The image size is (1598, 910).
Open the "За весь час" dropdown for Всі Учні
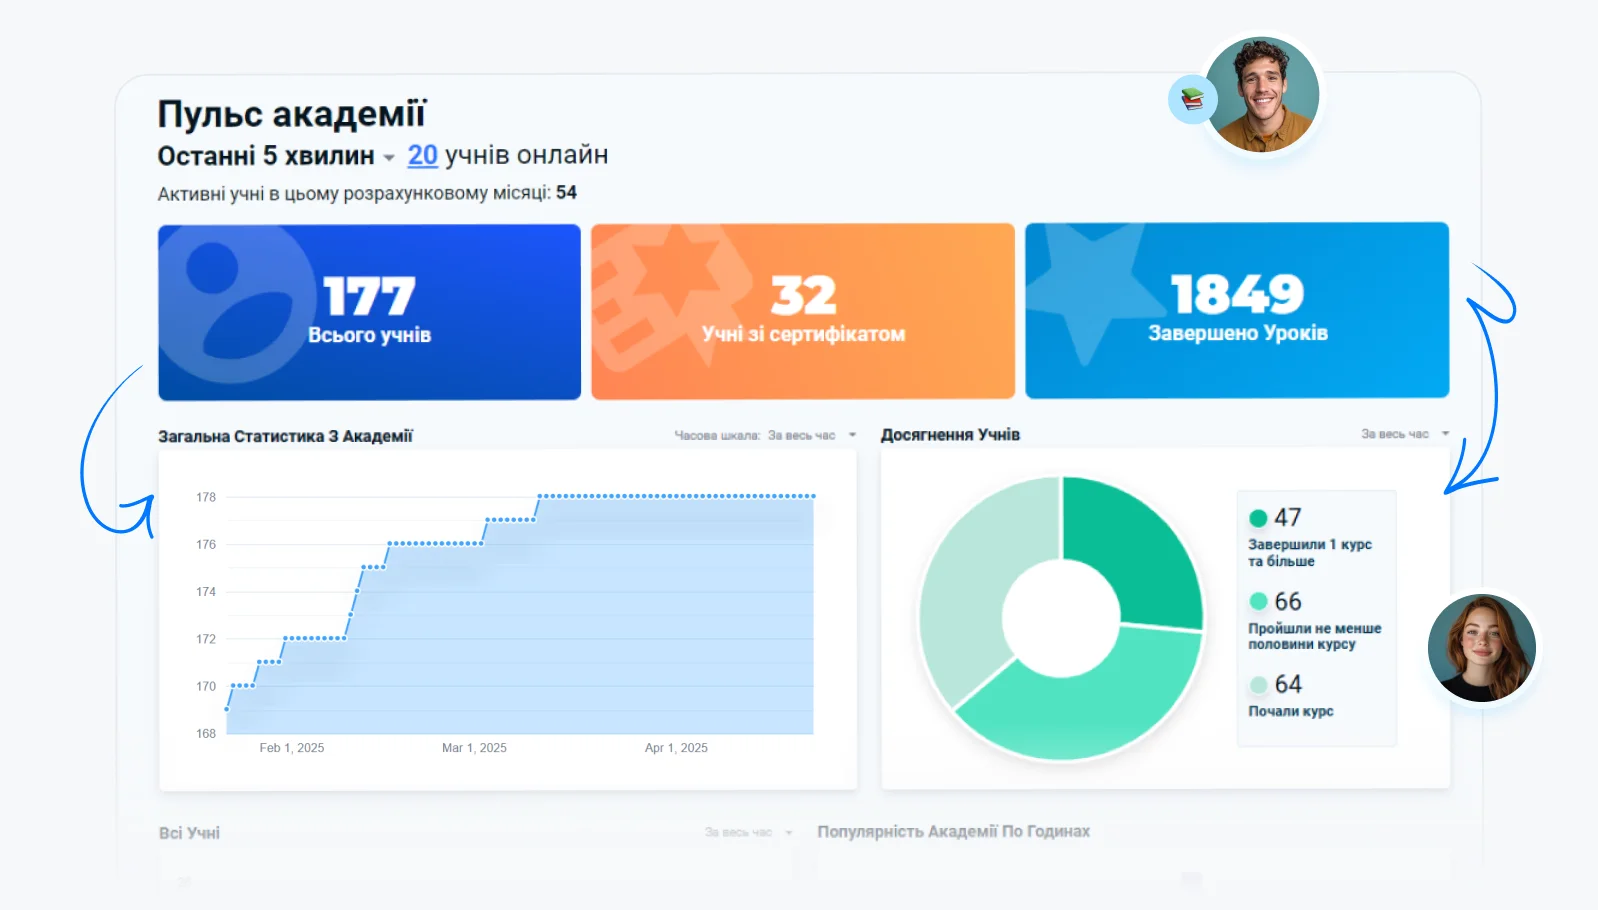click(788, 832)
